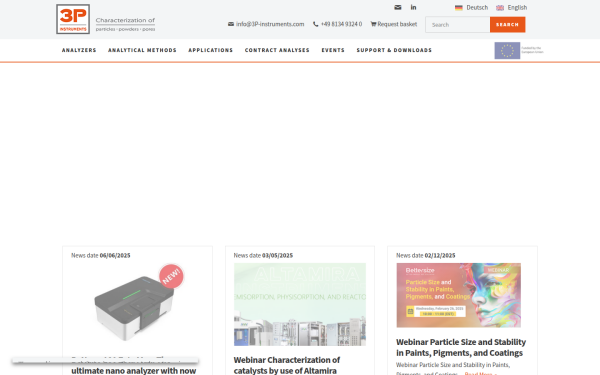The height and width of the screenshot is (375, 600).
Task: Click the Bettersize webinar banner image
Action: (458, 295)
